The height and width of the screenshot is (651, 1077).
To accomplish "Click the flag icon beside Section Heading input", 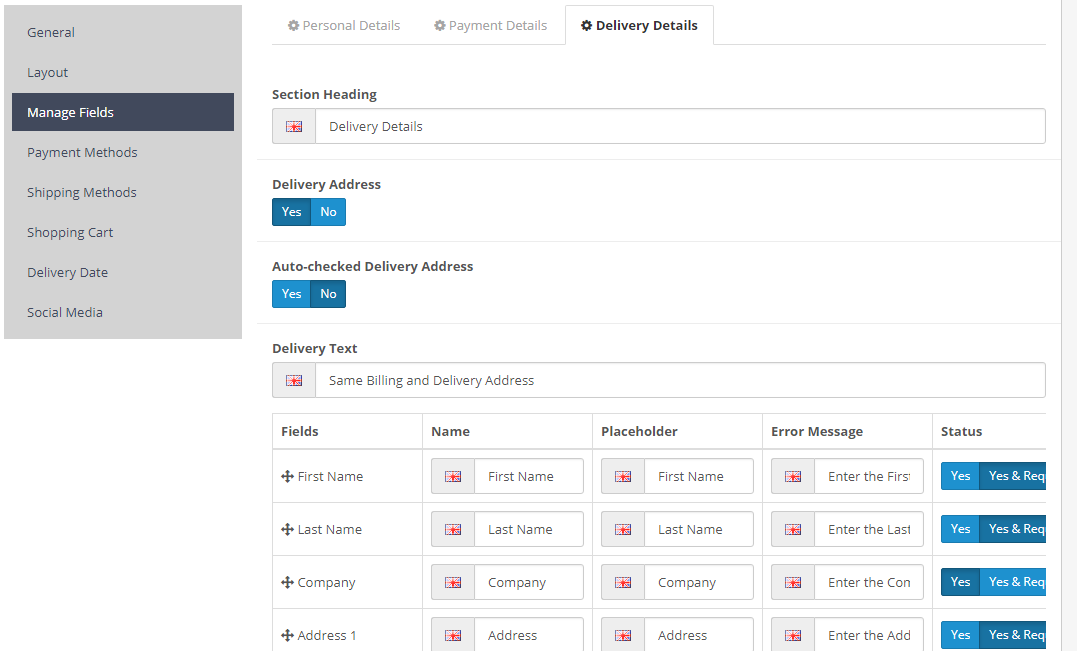I will [294, 126].
